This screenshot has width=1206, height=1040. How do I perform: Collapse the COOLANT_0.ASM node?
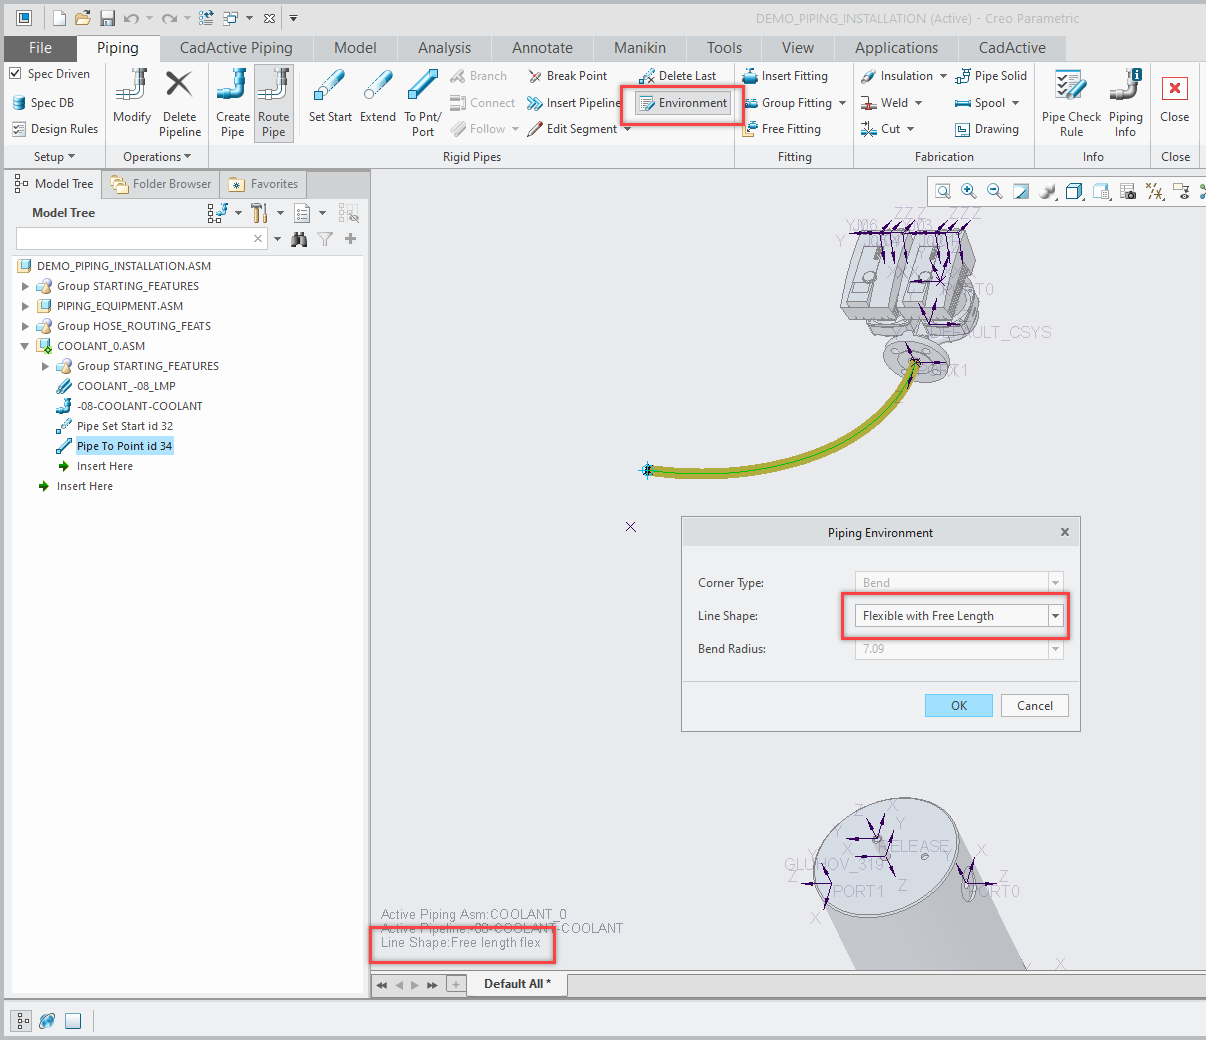click(25, 346)
